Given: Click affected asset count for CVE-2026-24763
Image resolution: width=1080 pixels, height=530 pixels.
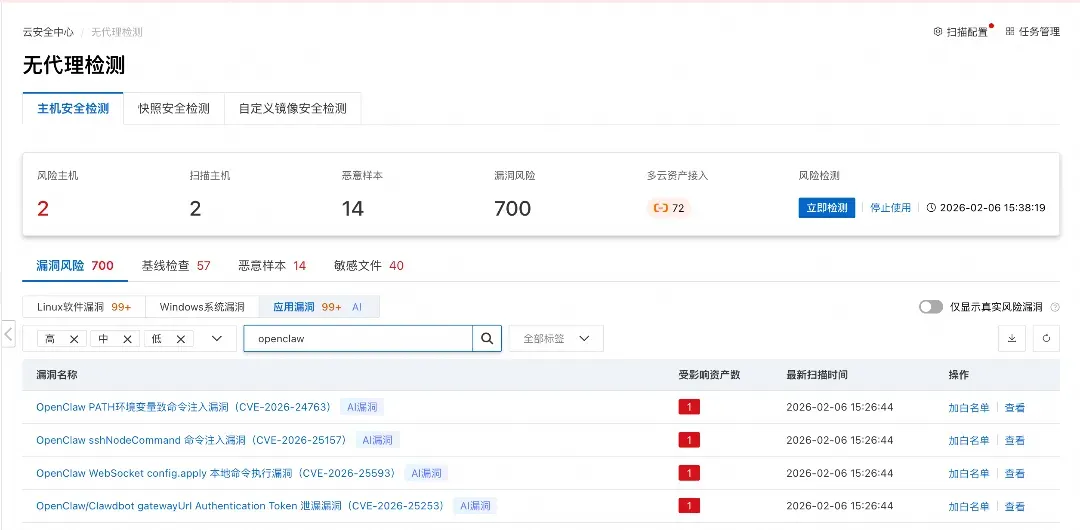Looking at the screenshot, I should (689, 407).
